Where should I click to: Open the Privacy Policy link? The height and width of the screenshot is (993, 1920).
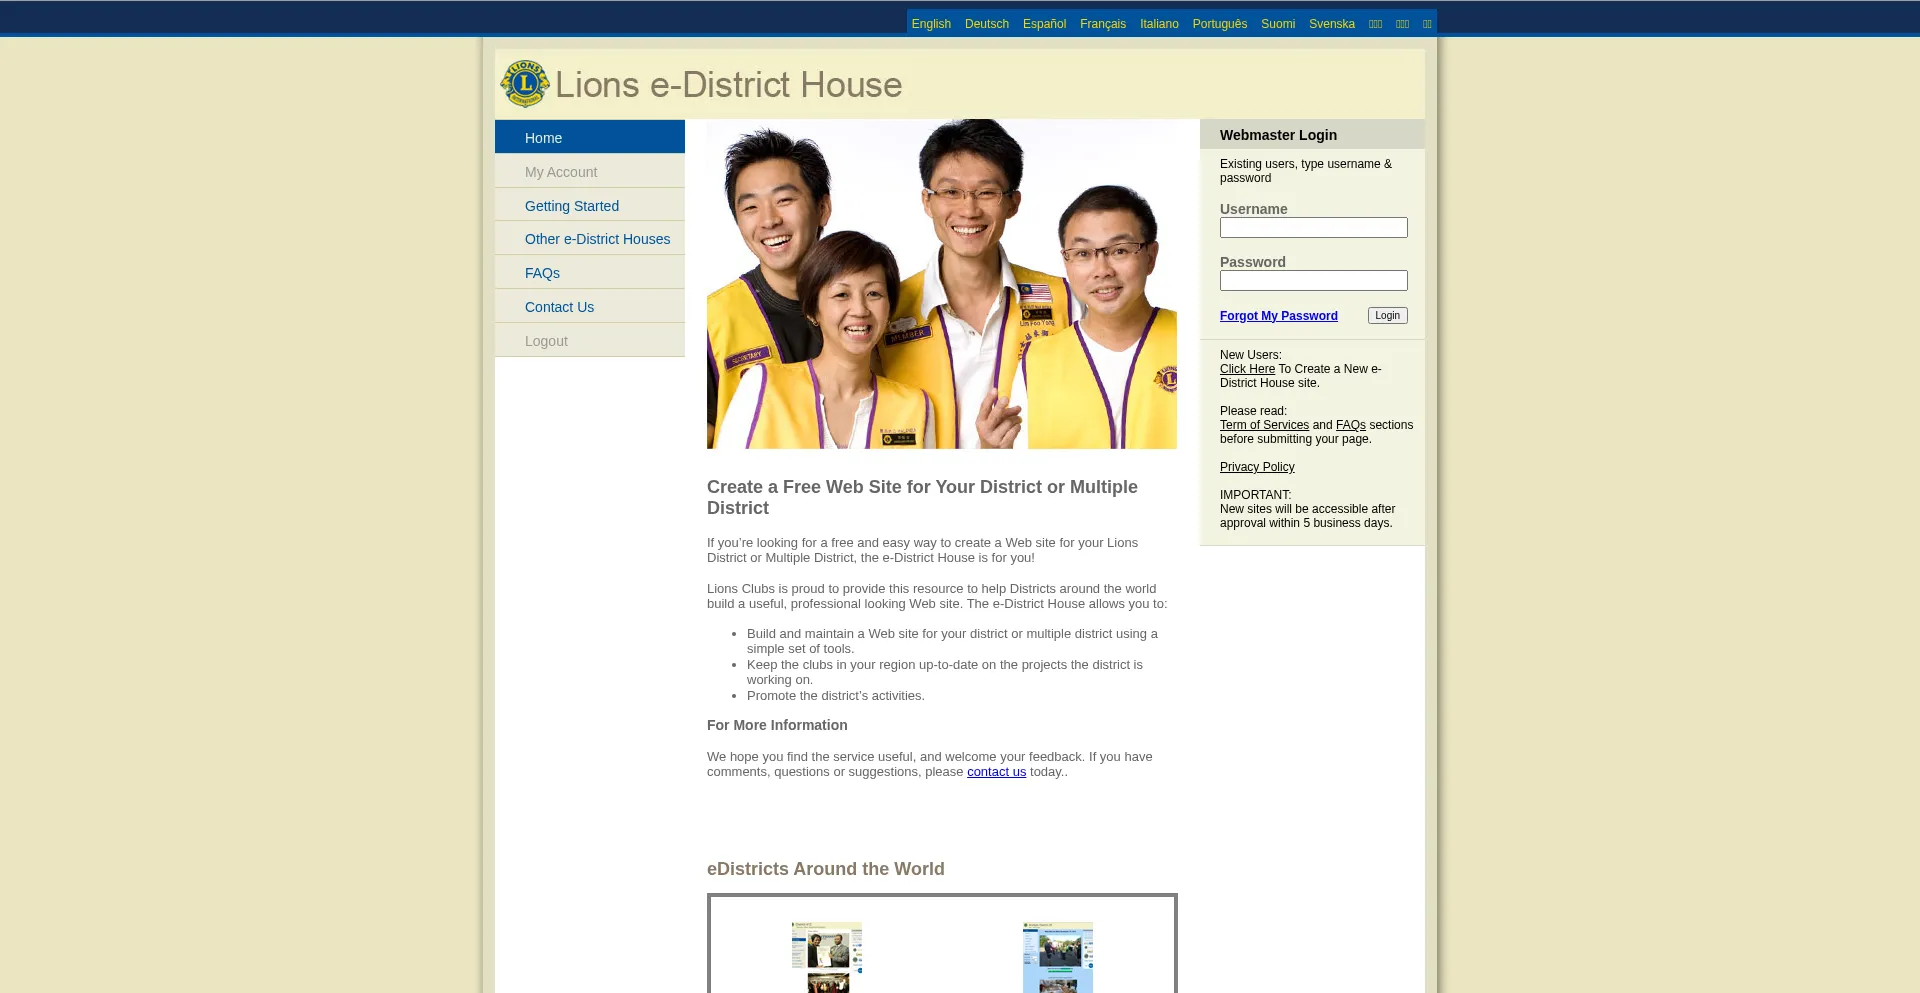coord(1257,467)
